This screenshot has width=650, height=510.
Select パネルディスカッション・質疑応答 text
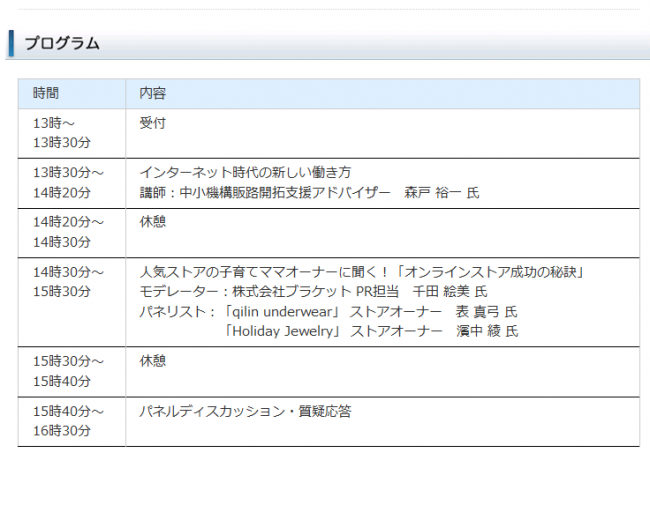point(245,411)
